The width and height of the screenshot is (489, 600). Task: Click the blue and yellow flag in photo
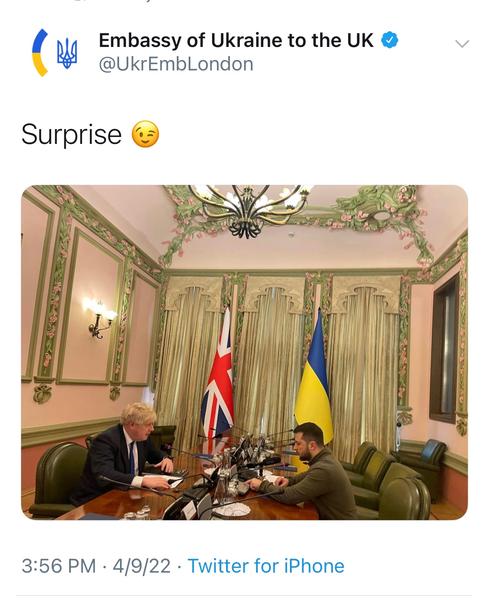pos(315,377)
